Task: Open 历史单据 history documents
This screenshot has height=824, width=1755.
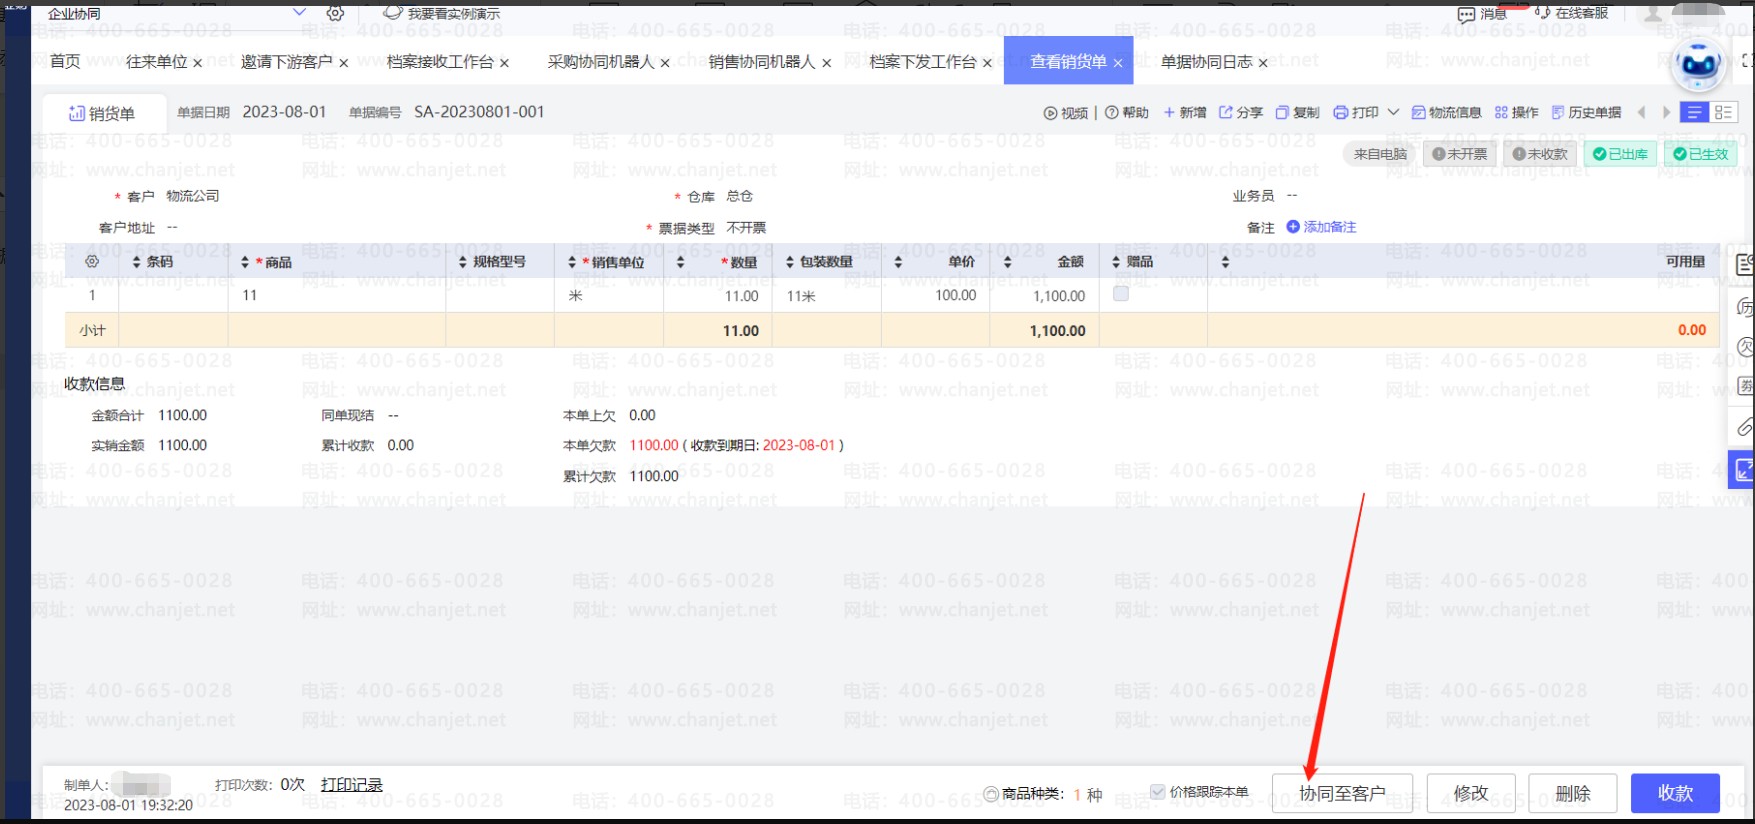Action: tap(1586, 113)
